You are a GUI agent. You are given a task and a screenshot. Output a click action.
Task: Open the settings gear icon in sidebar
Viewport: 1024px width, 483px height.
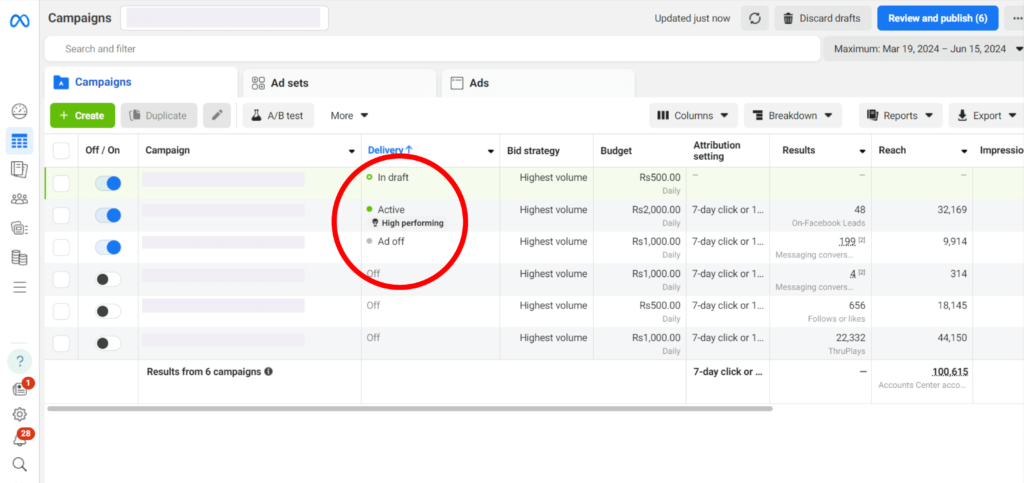click(x=19, y=414)
